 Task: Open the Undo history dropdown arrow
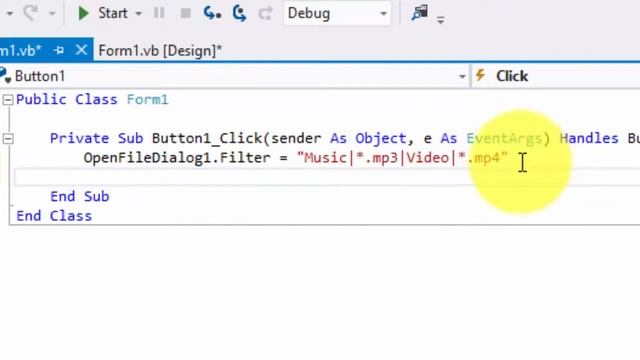click(x=9, y=13)
